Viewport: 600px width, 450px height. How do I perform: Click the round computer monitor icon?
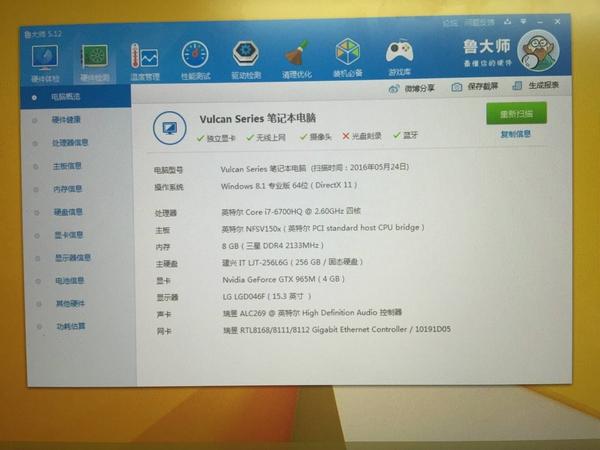click(x=170, y=128)
